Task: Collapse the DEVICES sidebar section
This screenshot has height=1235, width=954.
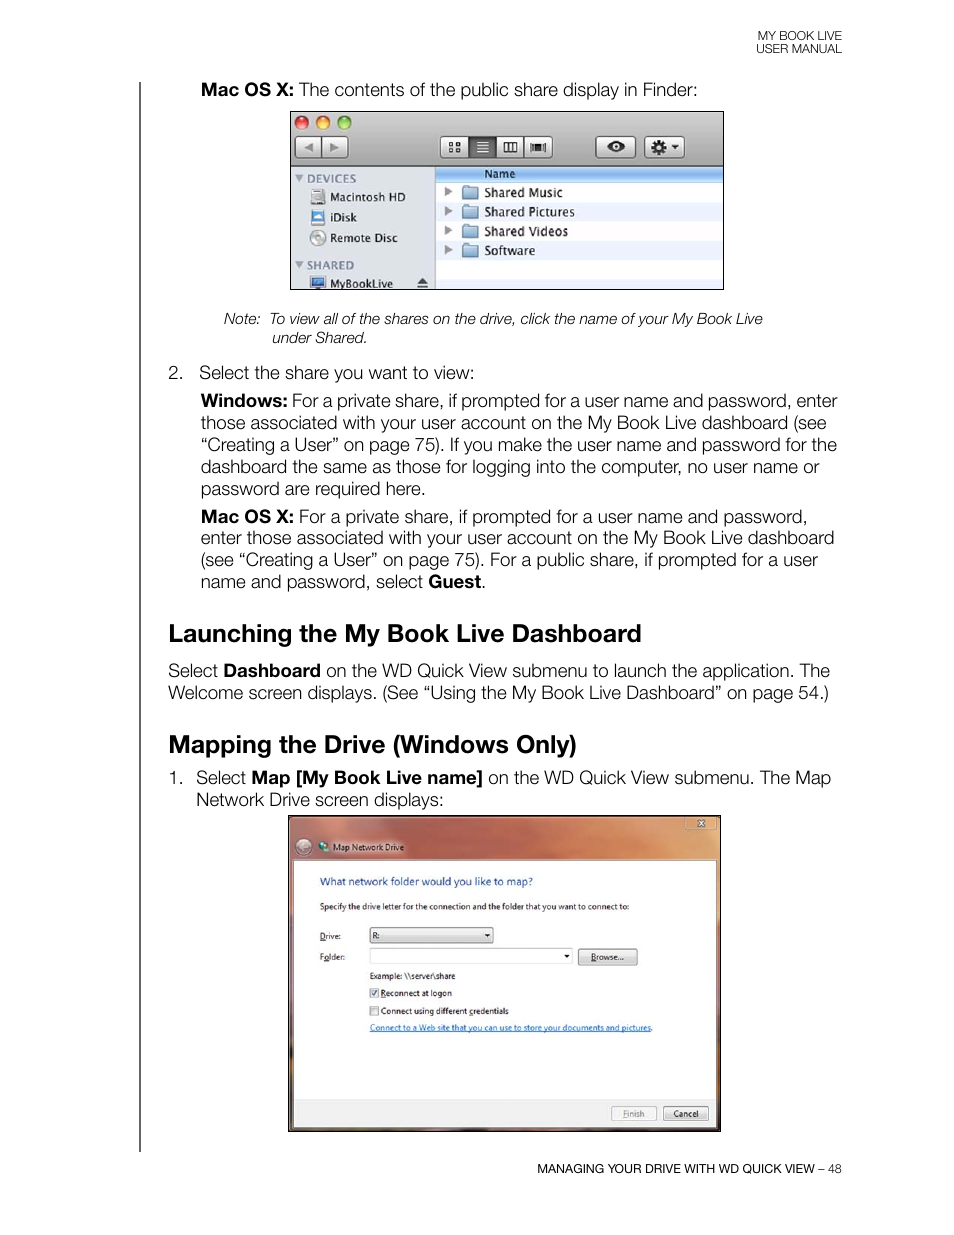Action: click(299, 178)
